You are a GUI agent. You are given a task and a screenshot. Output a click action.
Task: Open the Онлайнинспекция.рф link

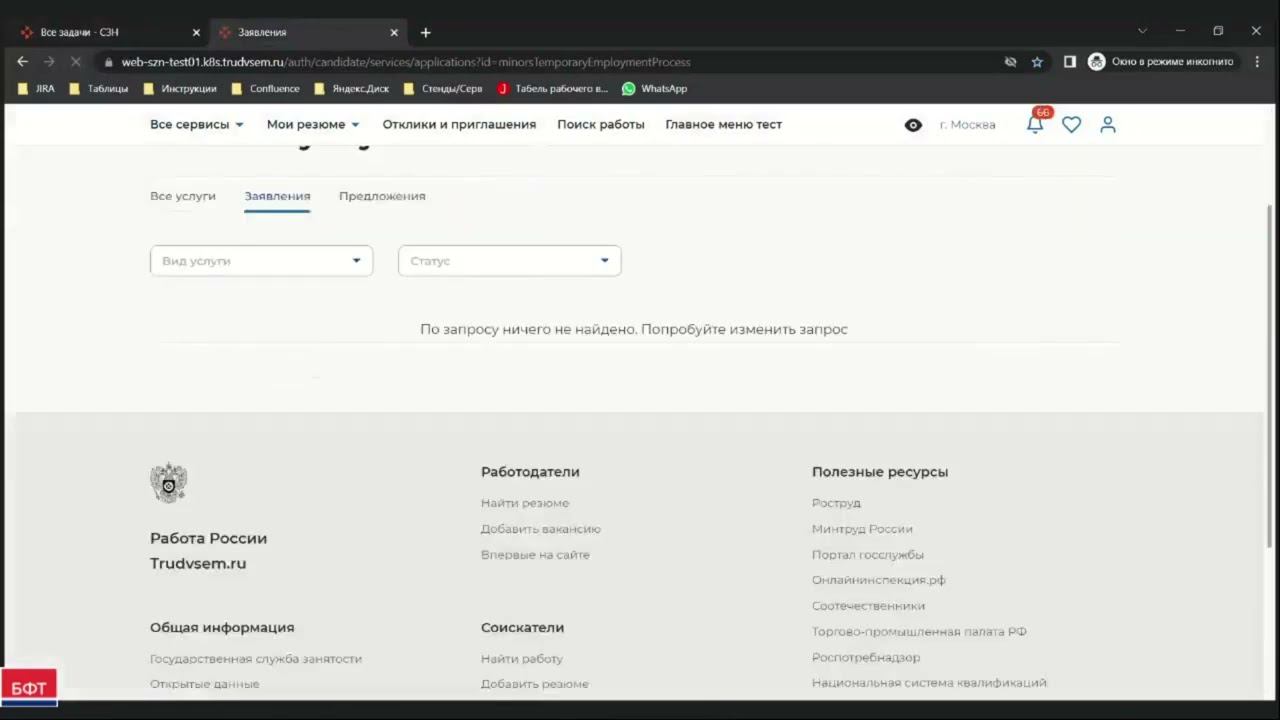(879, 580)
